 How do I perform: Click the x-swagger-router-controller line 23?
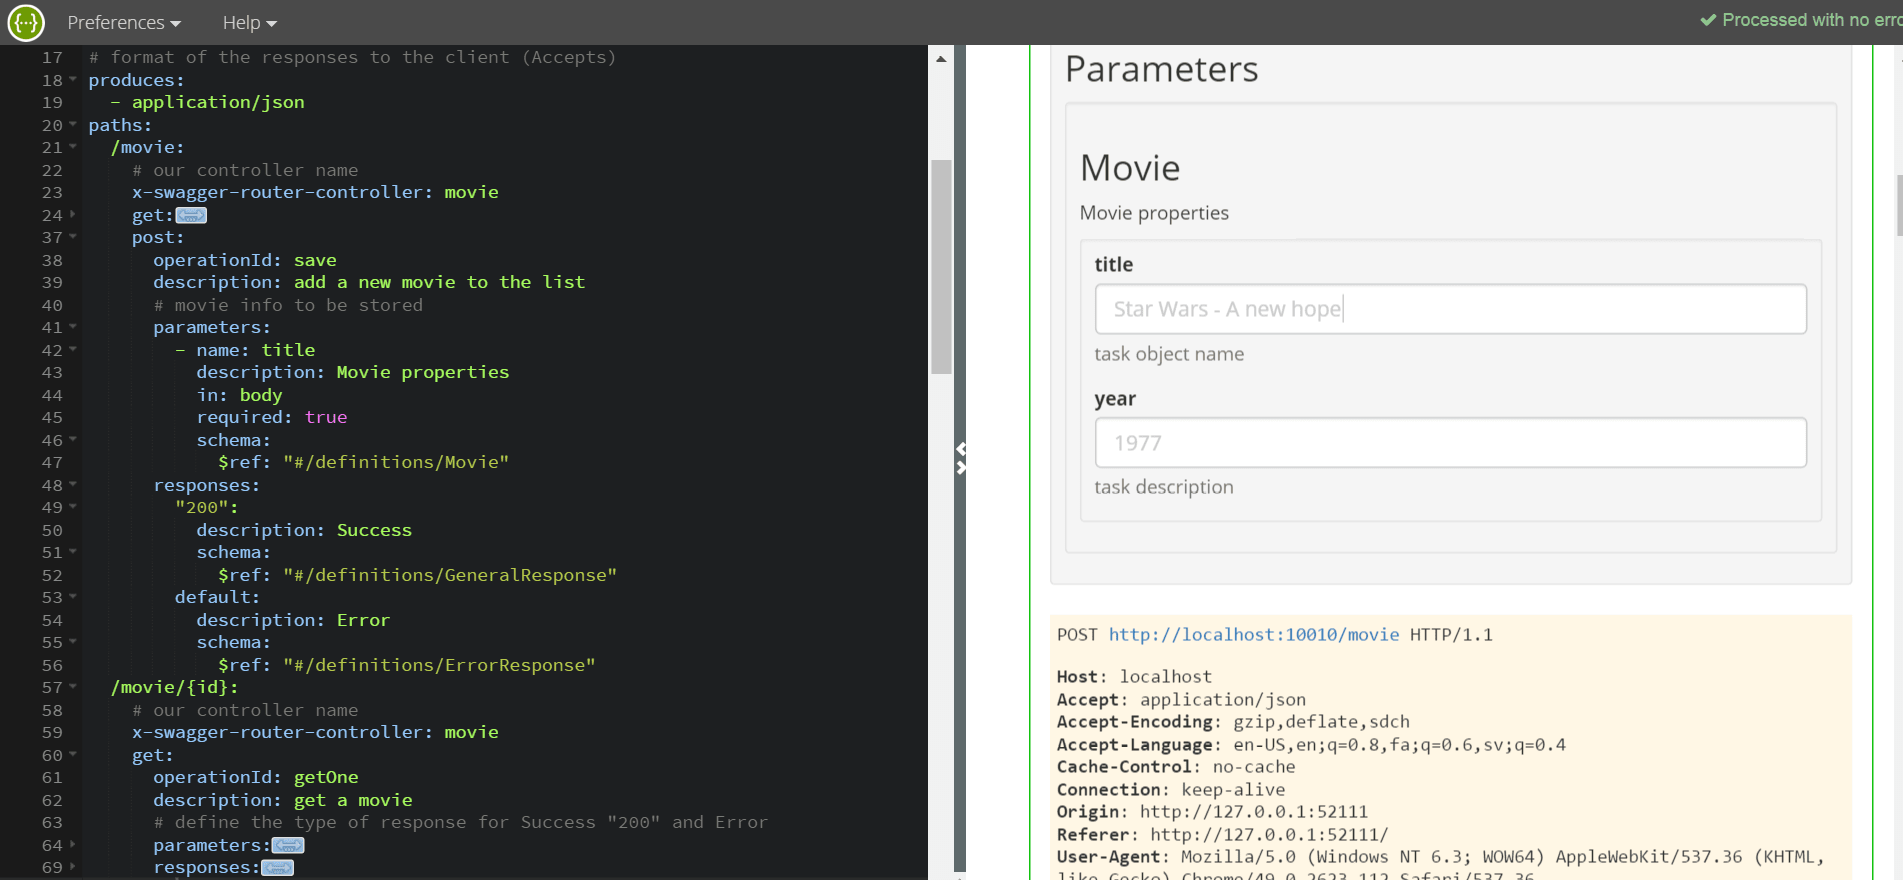pyautogui.click(x=315, y=192)
